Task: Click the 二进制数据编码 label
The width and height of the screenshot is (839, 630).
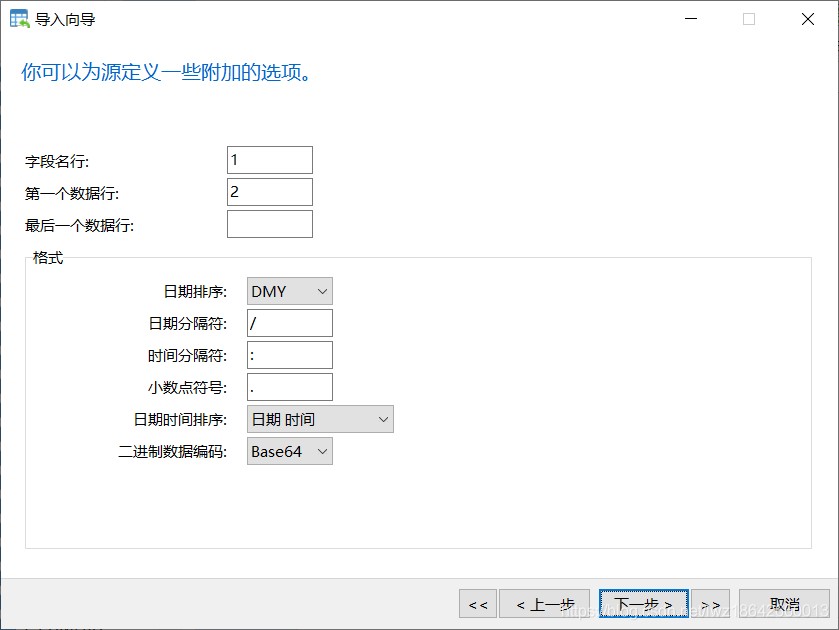Action: click(x=173, y=452)
